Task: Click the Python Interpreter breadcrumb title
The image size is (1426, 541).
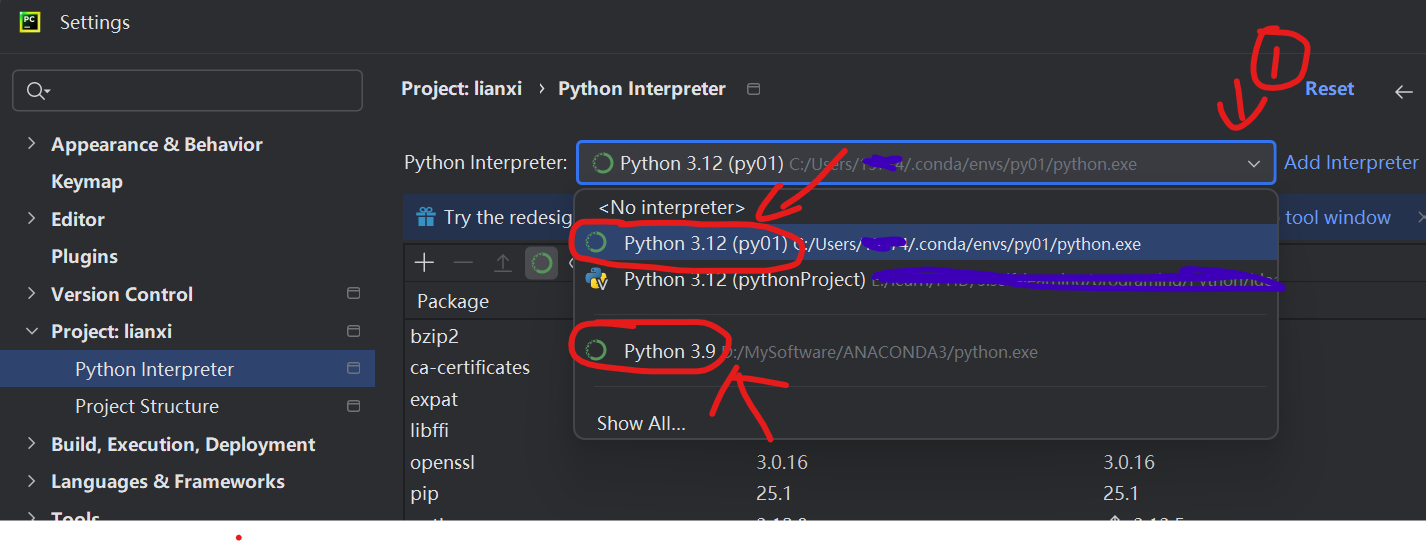Action: (x=642, y=89)
